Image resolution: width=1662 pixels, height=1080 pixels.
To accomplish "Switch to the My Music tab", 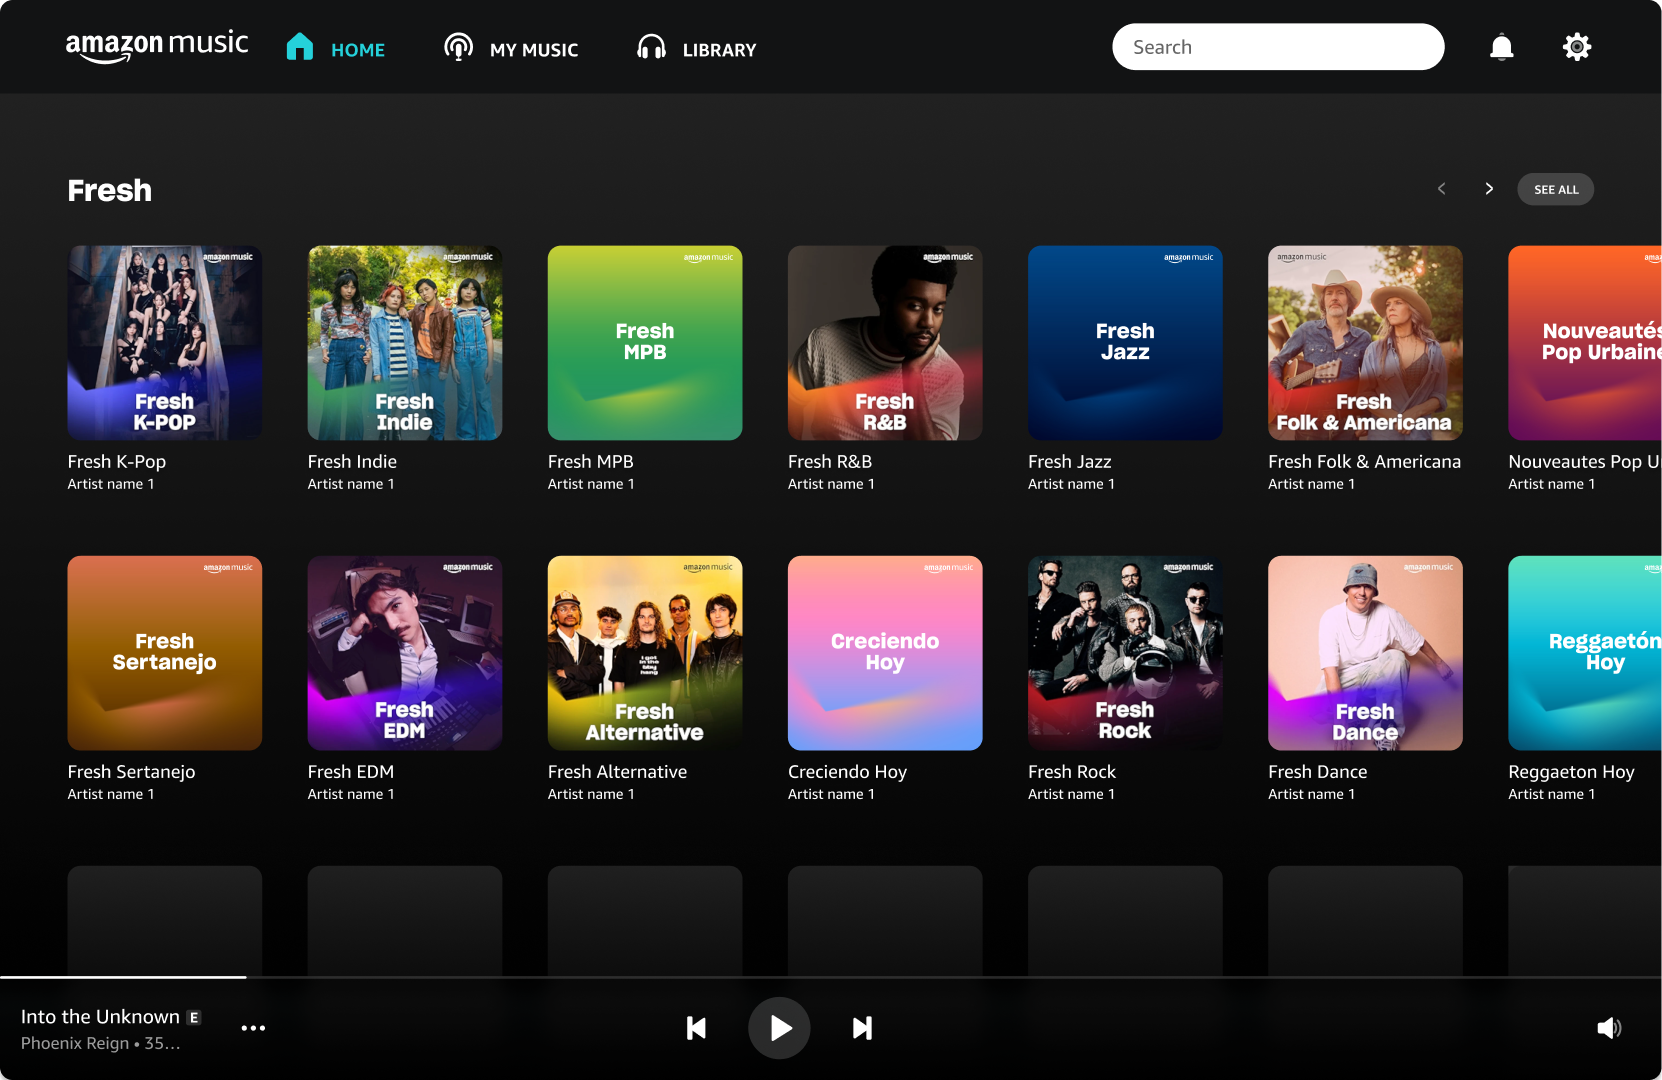I will tap(511, 49).
